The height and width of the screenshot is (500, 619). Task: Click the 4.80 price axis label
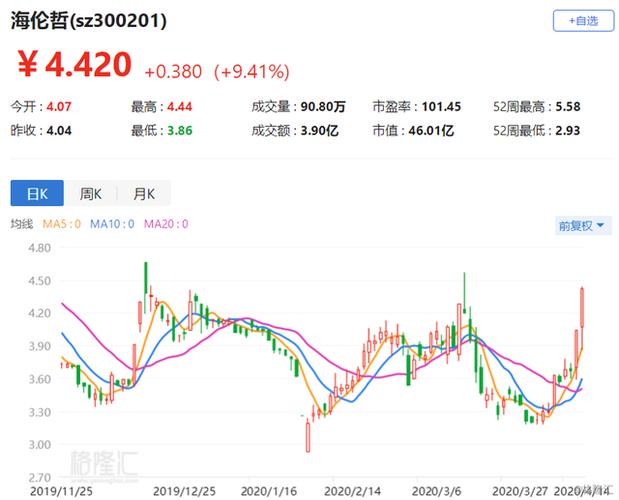point(39,248)
